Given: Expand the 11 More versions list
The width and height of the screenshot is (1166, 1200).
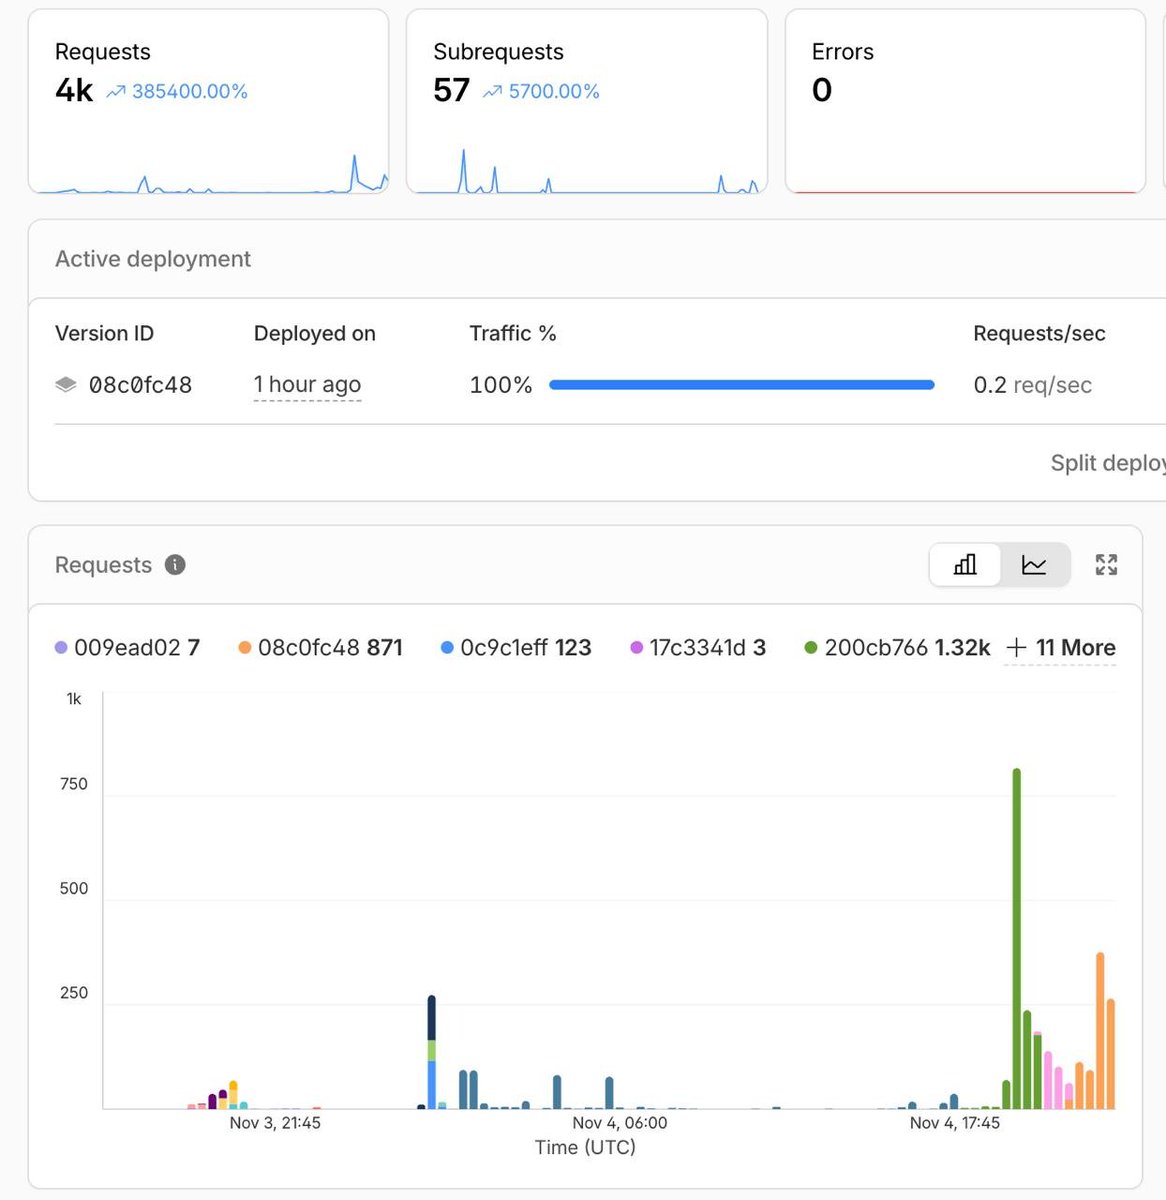Looking at the screenshot, I should (1060, 648).
